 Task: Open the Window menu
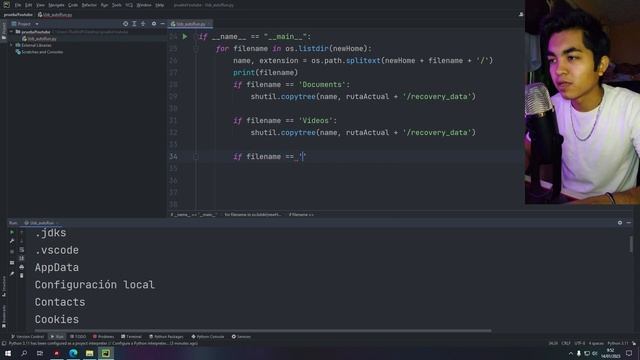[144, 5]
